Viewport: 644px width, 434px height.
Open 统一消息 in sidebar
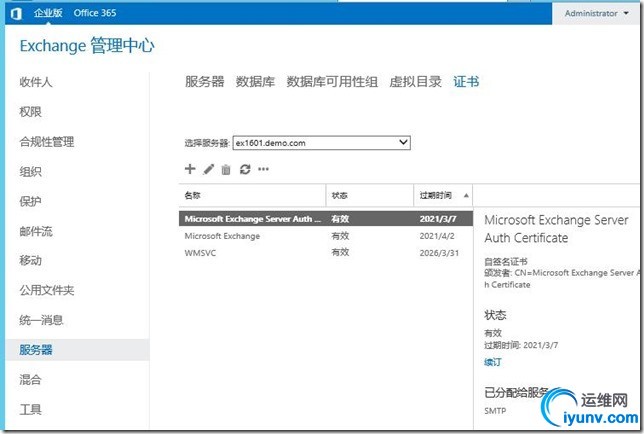41,320
